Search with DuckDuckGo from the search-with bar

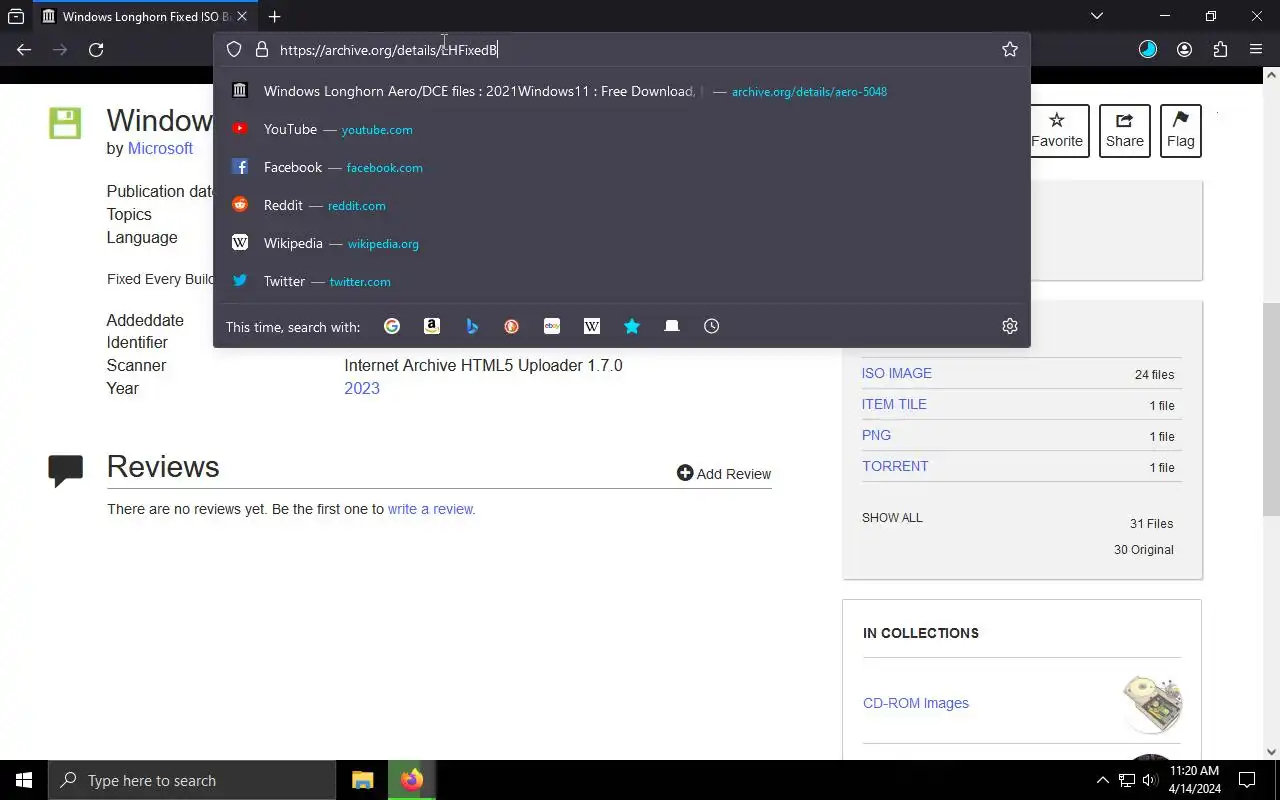(512, 326)
